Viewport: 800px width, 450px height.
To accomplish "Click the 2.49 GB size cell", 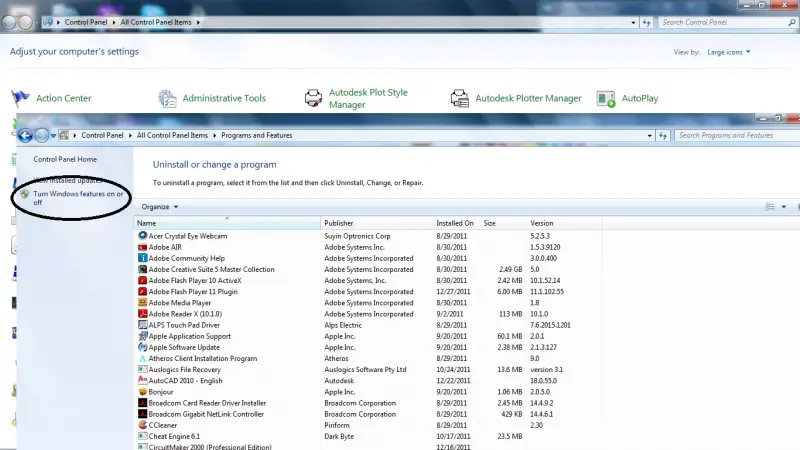I will (x=511, y=269).
